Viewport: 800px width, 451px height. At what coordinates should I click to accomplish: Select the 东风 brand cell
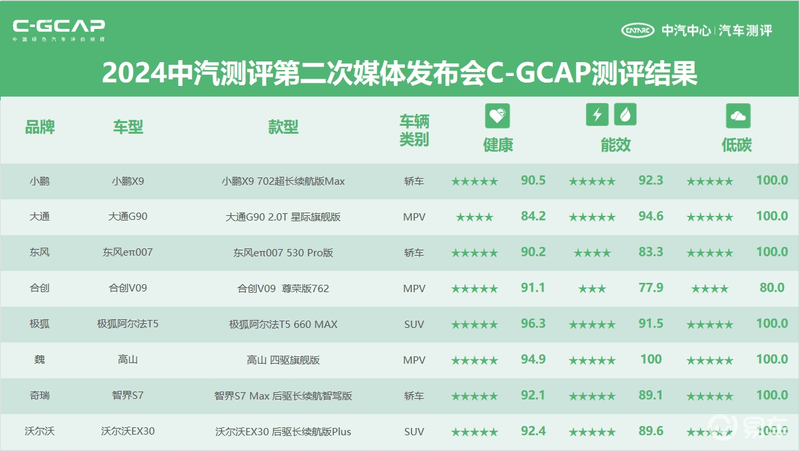pos(39,252)
